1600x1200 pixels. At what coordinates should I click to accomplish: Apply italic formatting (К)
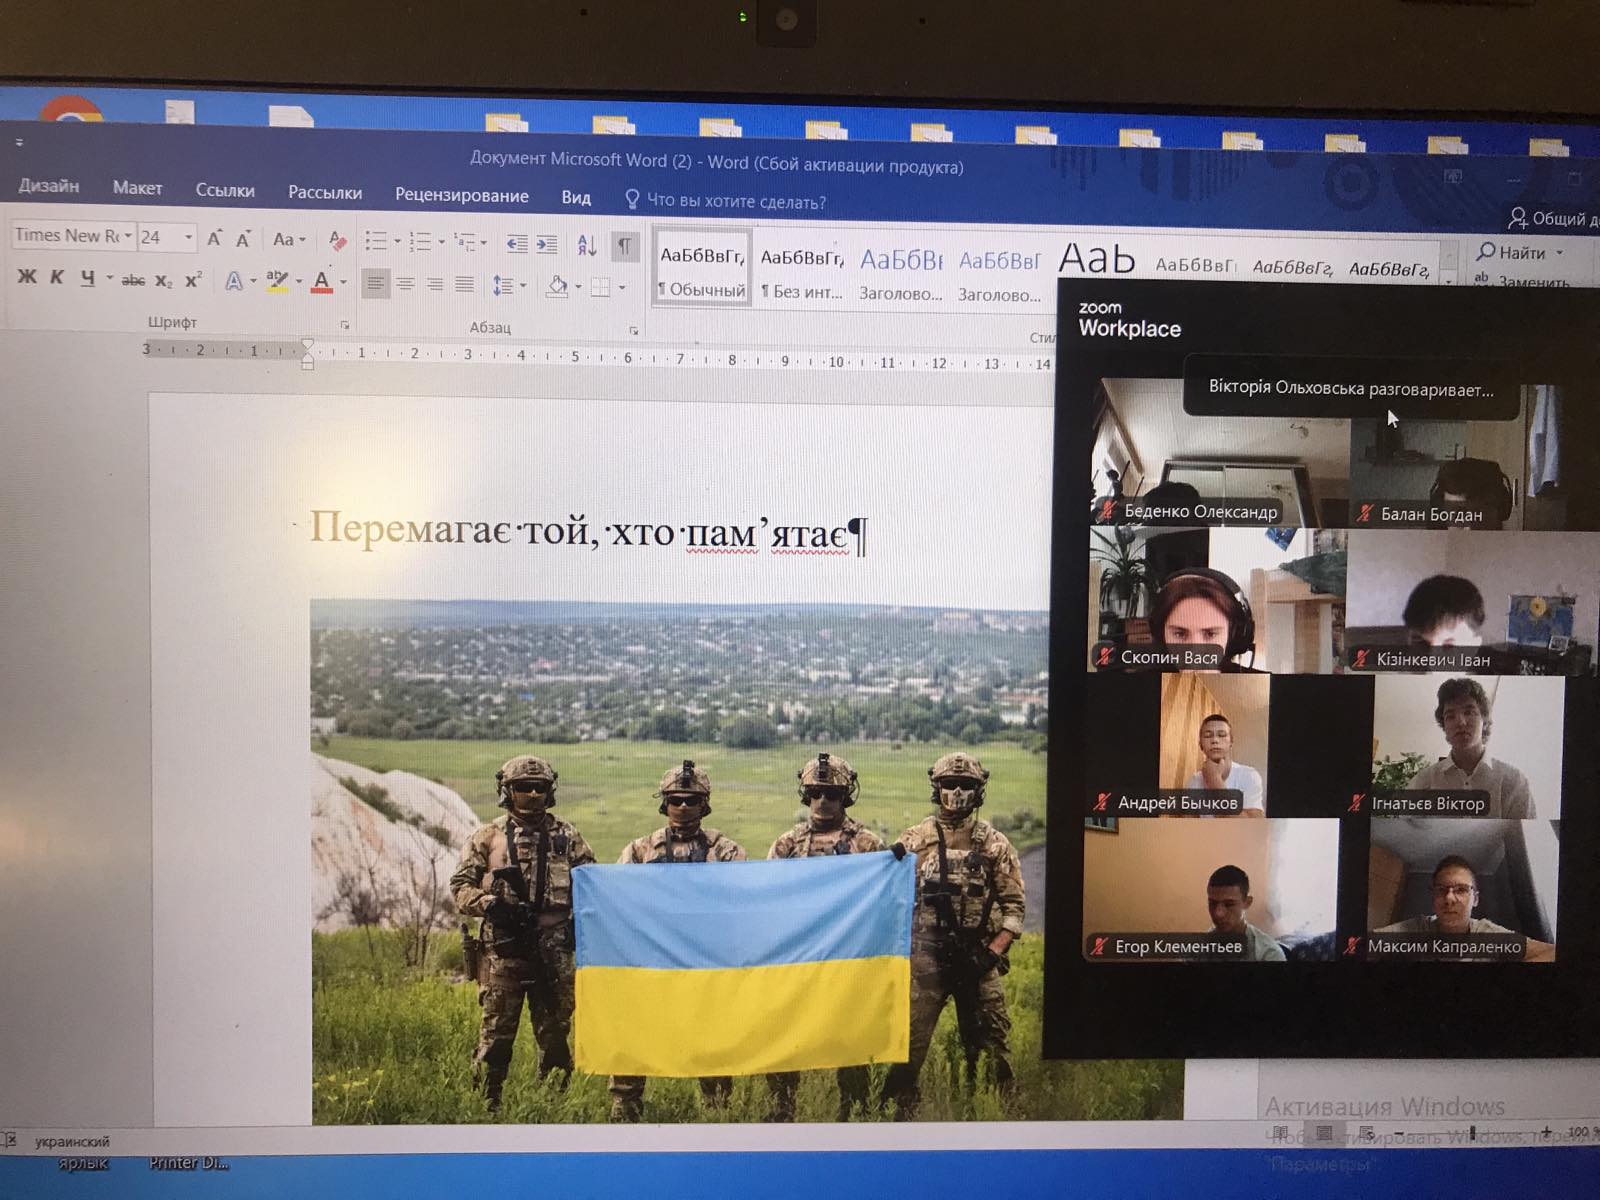[57, 277]
